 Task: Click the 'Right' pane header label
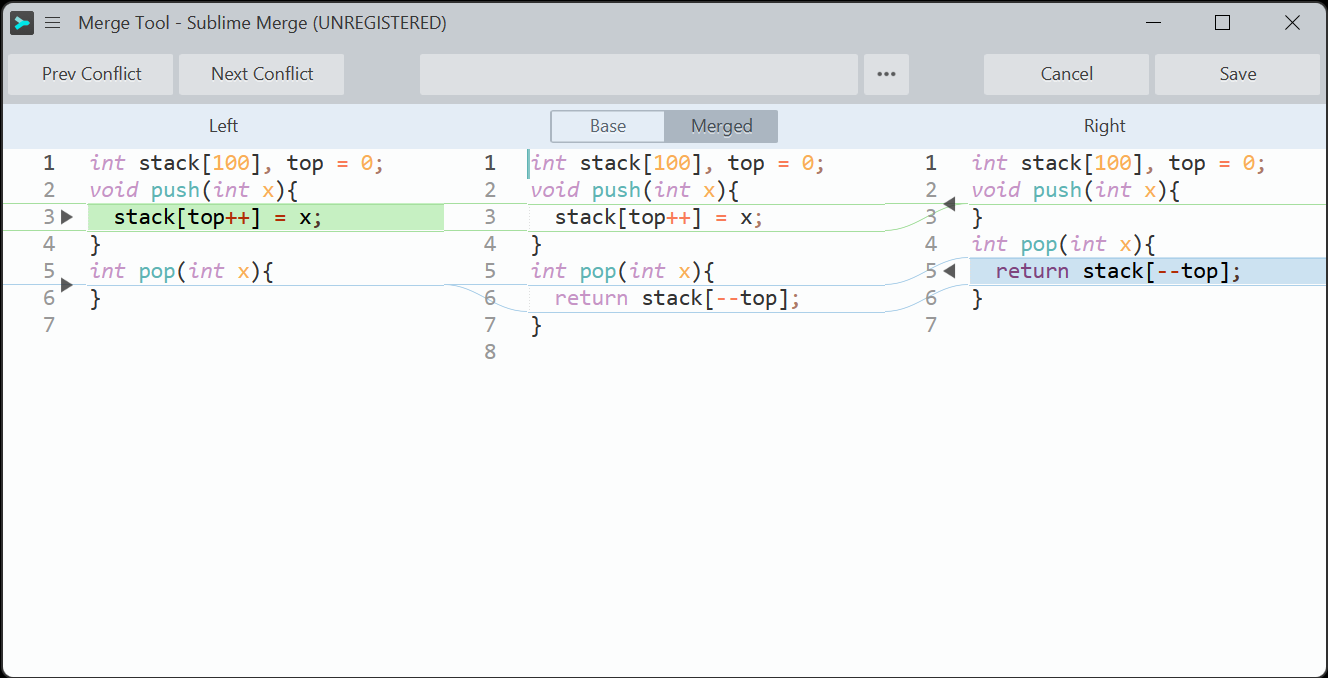(x=1104, y=126)
